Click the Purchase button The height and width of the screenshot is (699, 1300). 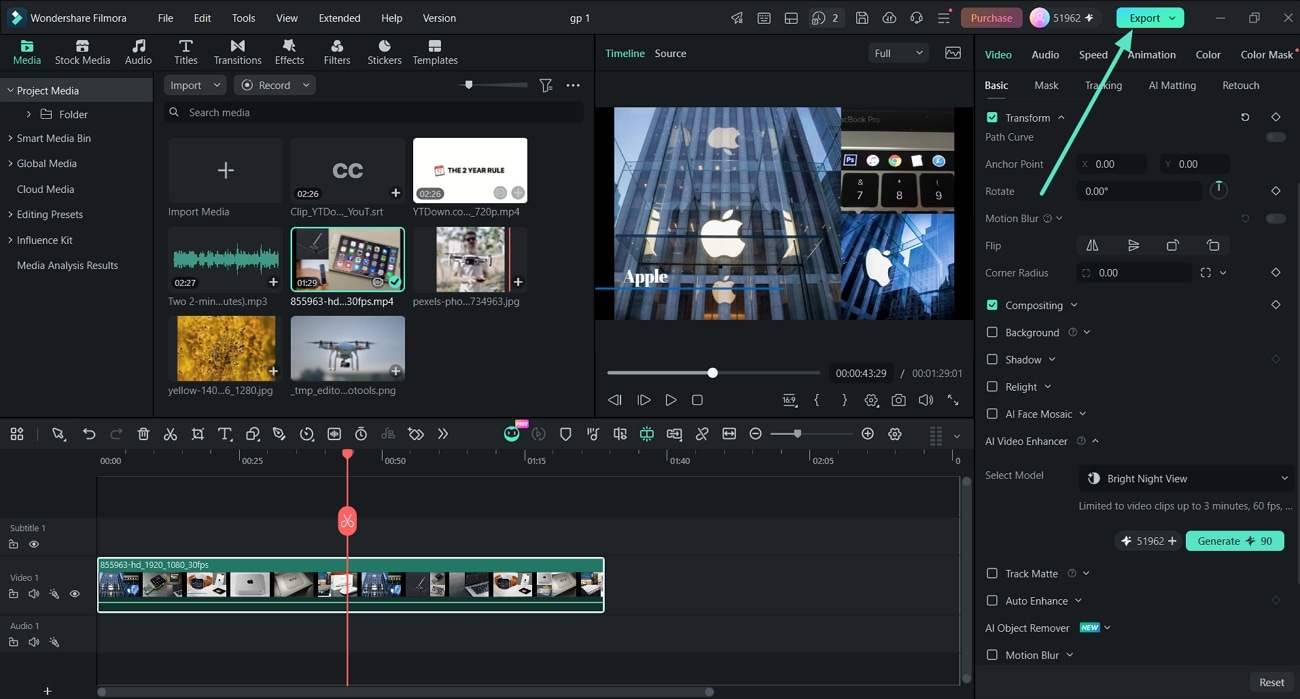tap(991, 18)
